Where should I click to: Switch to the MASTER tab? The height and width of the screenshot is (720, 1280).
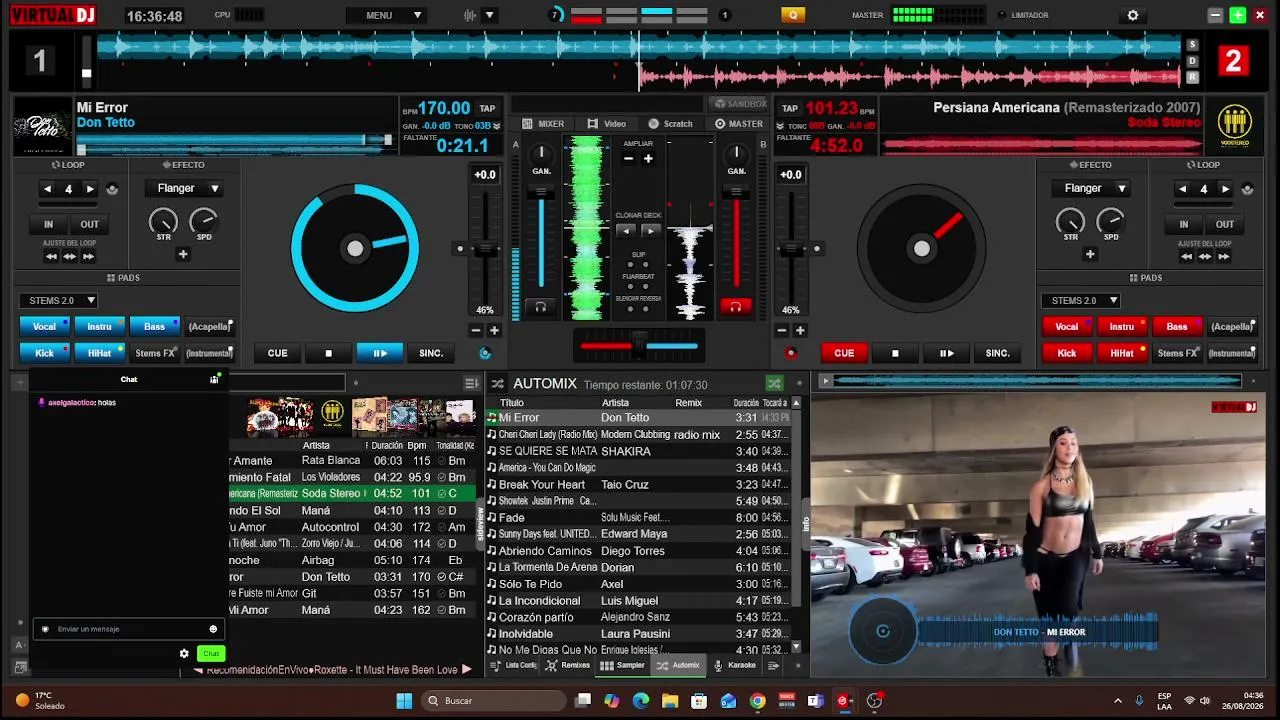click(x=739, y=124)
